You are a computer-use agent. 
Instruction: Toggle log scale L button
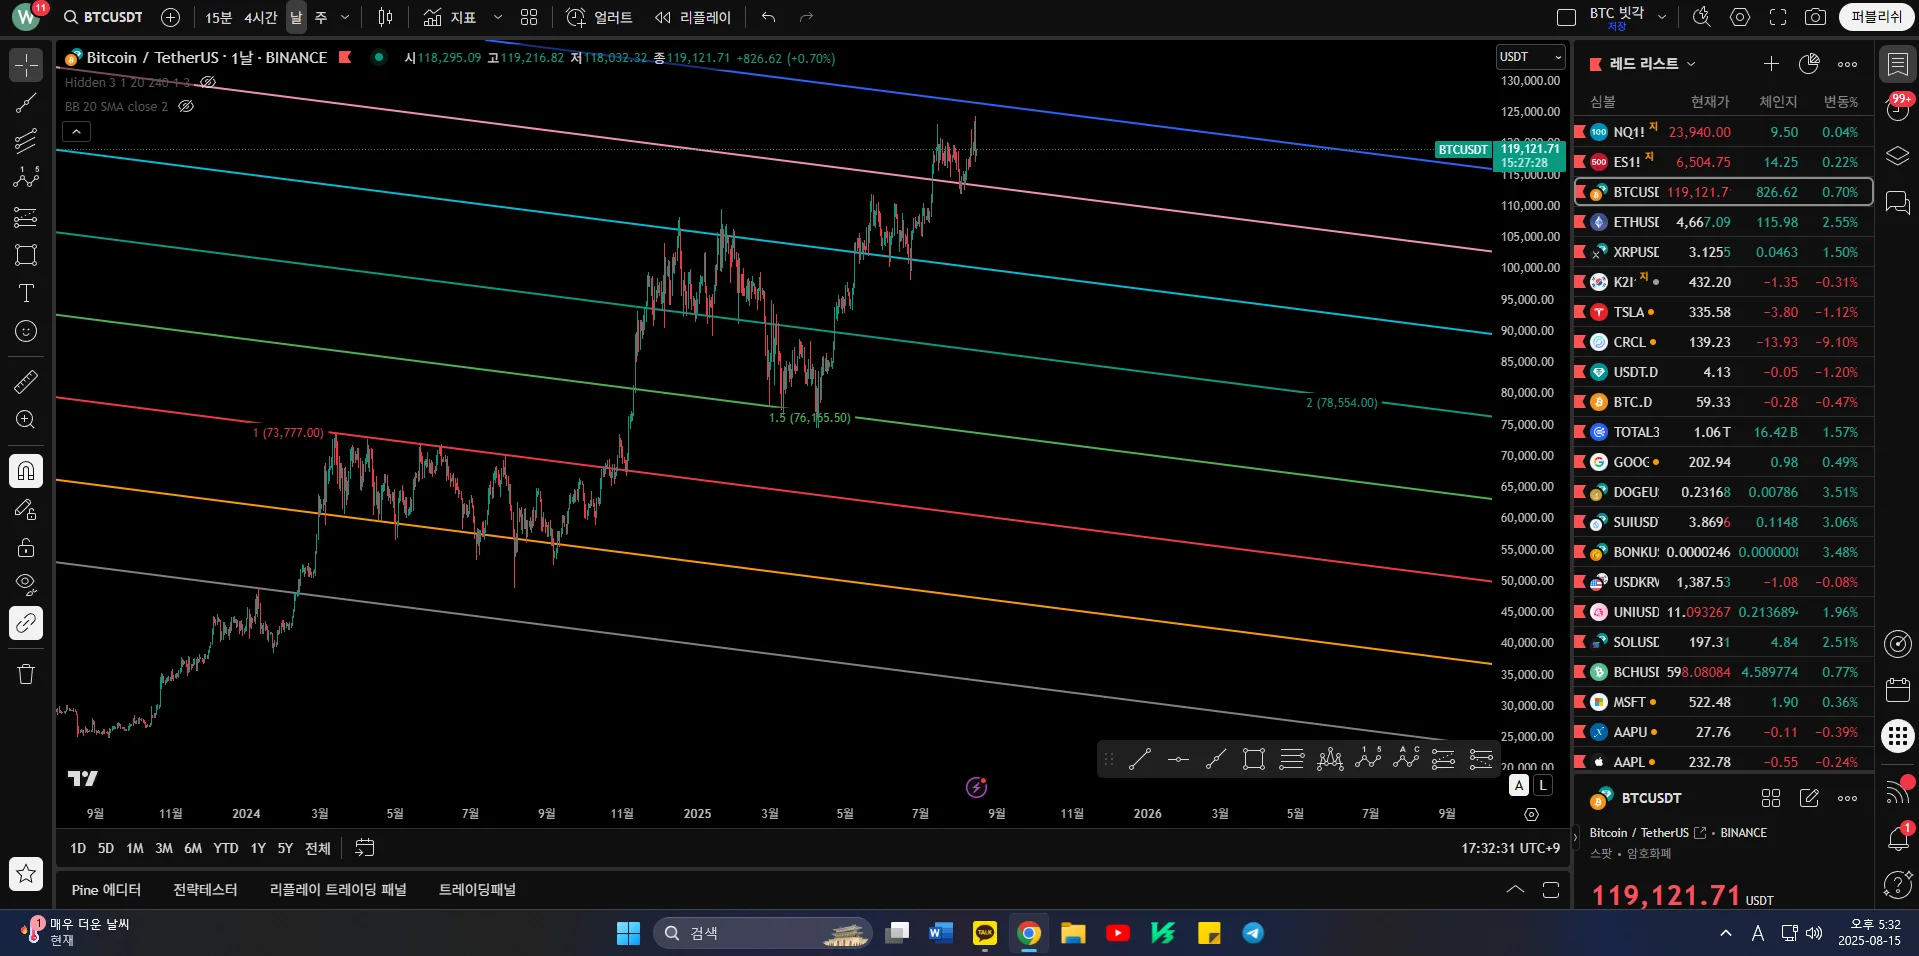1543,785
